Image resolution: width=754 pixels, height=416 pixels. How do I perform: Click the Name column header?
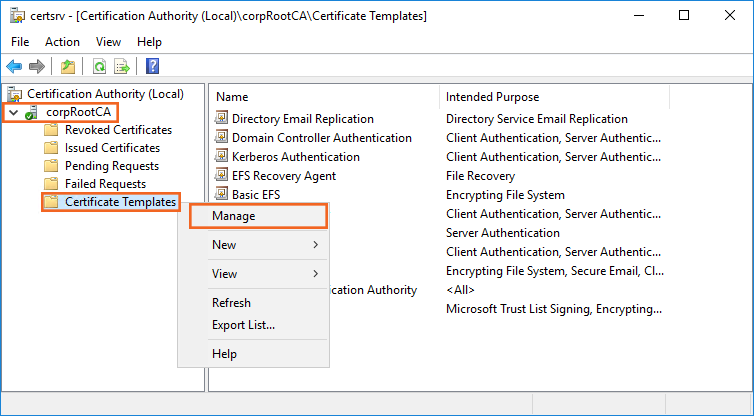[x=232, y=97]
